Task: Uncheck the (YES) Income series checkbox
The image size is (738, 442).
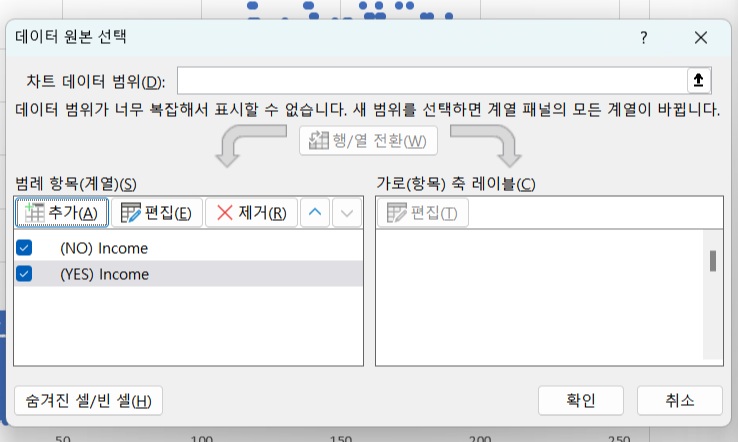Action: pos(24,273)
